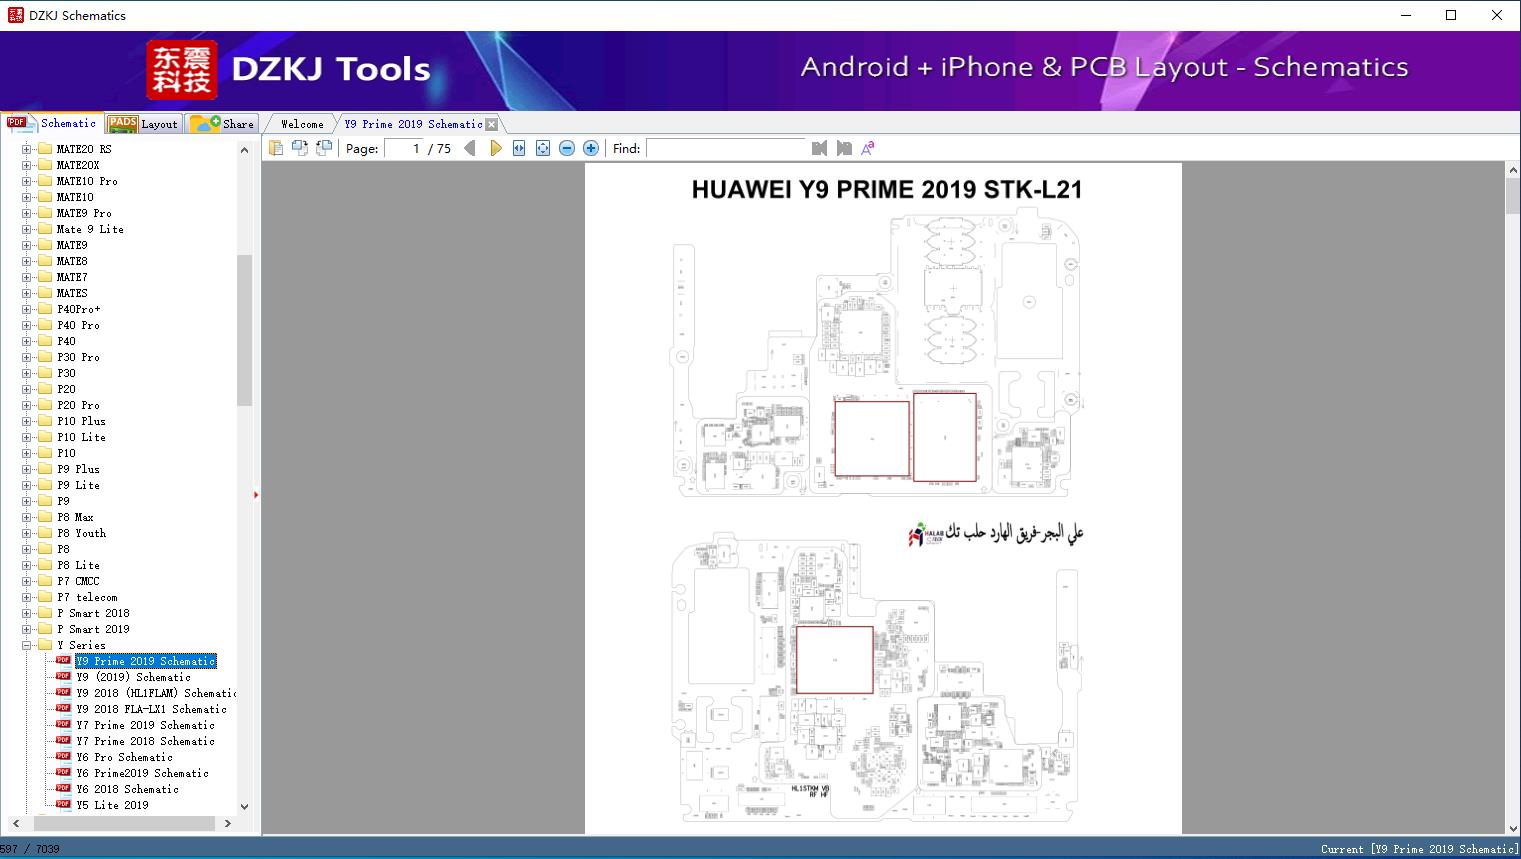Screen dimensions: 1521x859
Task: Toggle match case search option
Action: (x=868, y=148)
